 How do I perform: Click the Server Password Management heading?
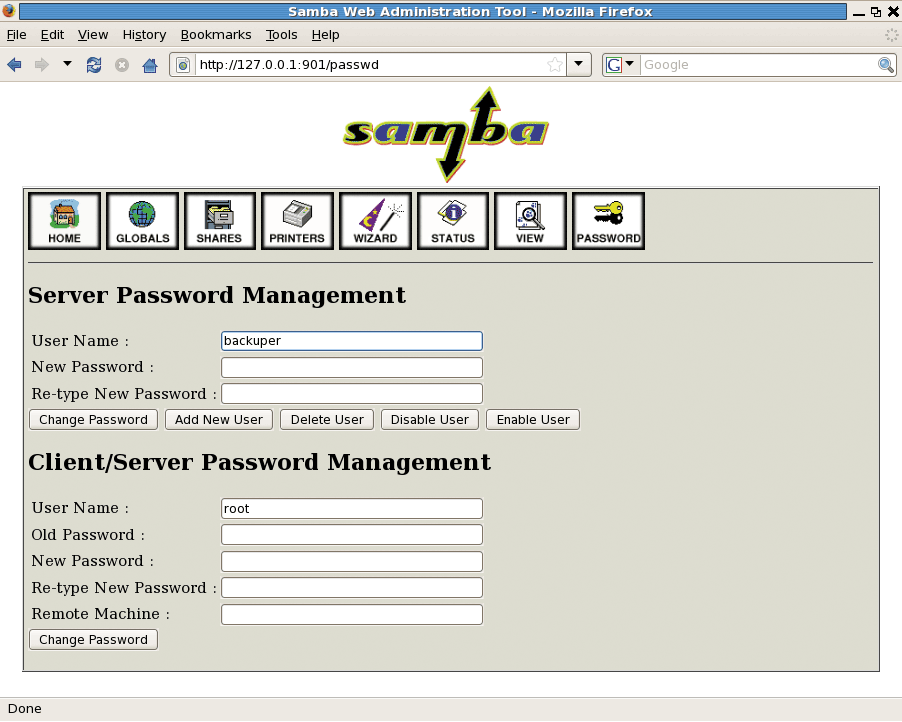pyautogui.click(x=217, y=295)
